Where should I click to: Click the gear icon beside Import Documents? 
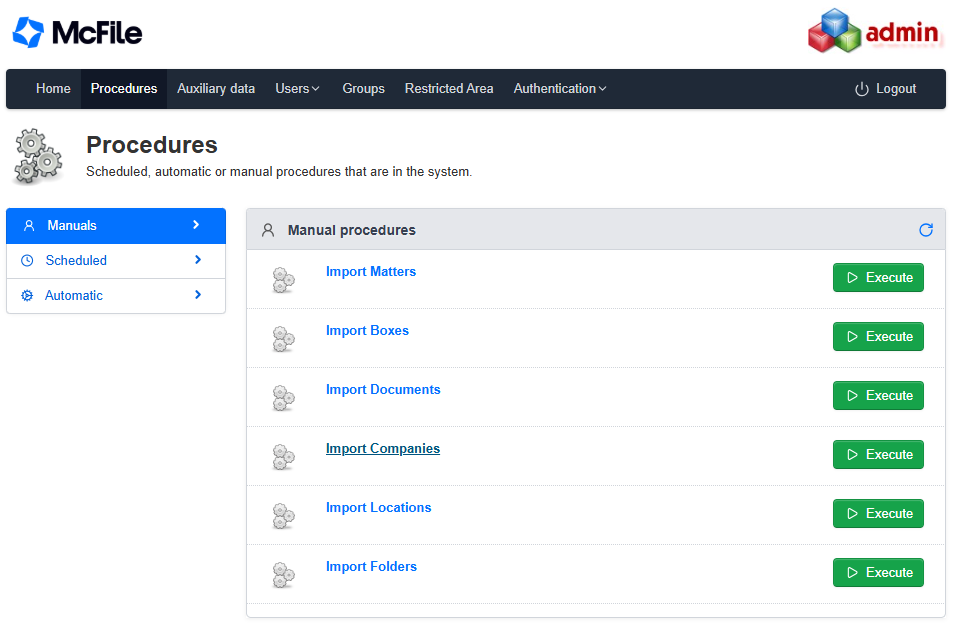(284, 398)
